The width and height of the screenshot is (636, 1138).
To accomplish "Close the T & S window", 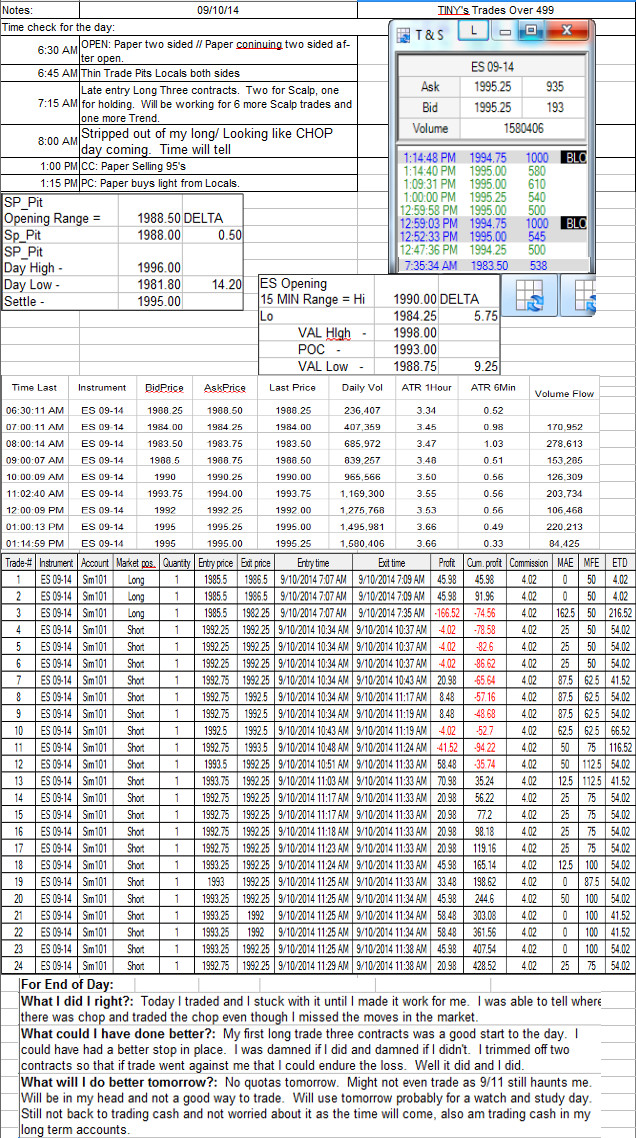I will pos(567,30).
